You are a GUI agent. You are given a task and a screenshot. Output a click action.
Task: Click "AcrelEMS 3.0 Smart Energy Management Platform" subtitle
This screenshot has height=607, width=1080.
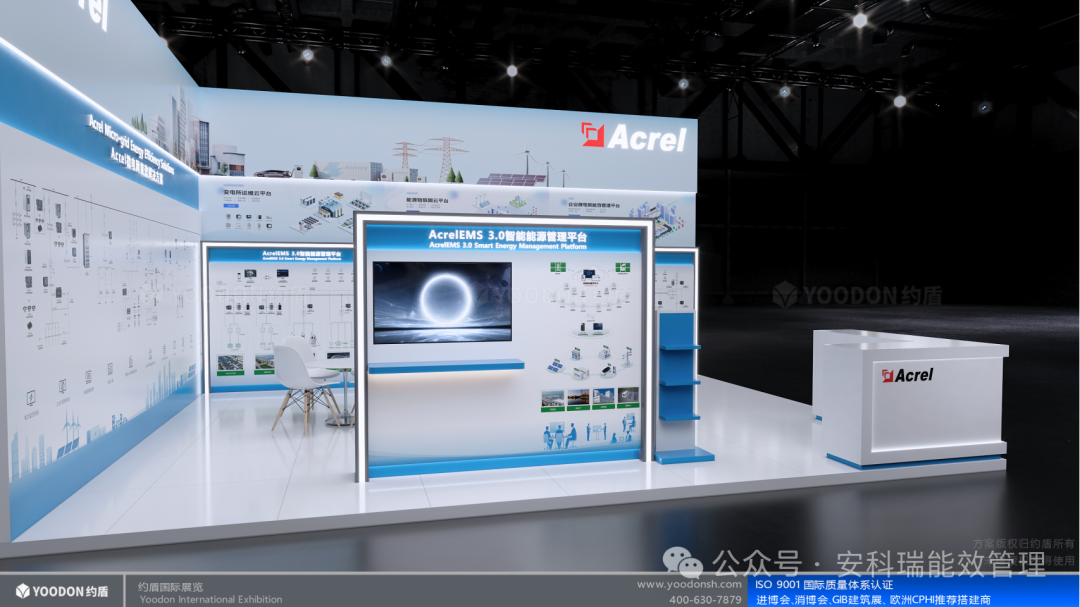[508, 245]
